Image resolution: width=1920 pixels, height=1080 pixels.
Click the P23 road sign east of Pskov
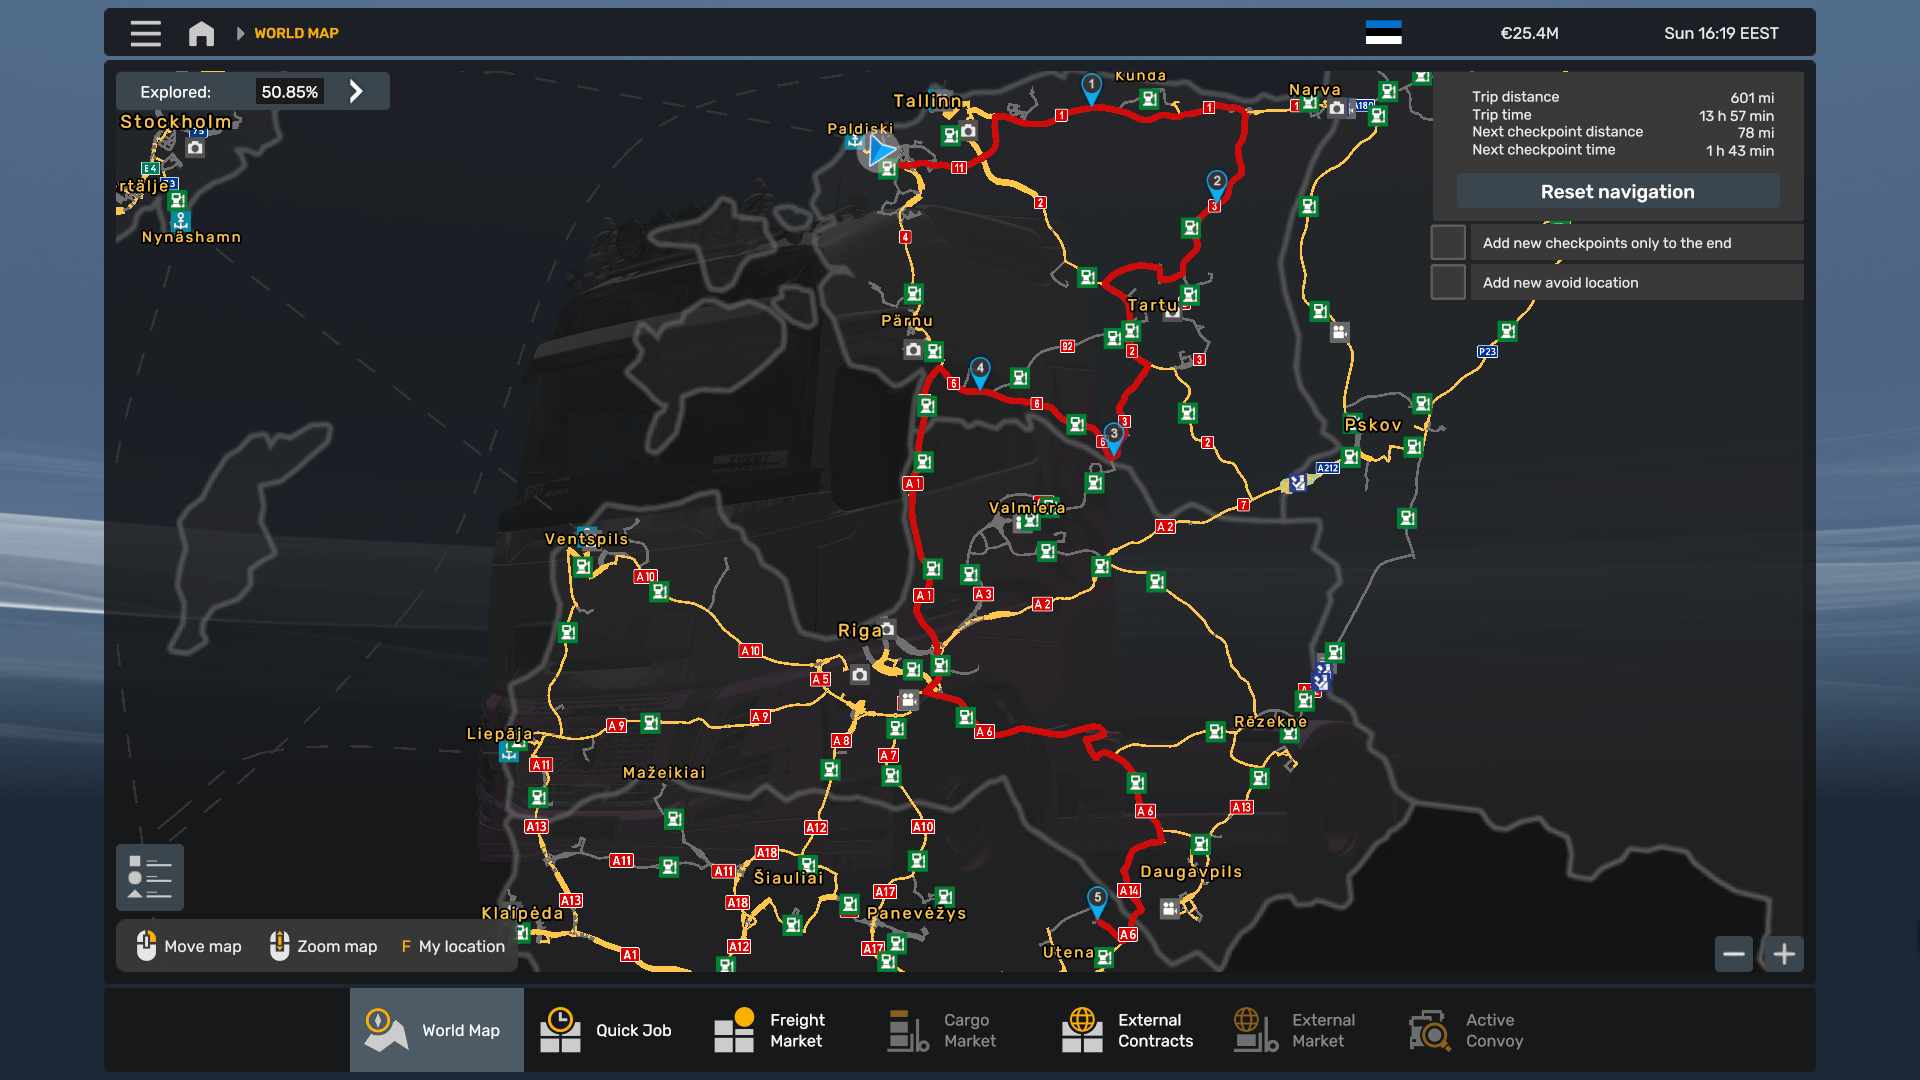1487,352
